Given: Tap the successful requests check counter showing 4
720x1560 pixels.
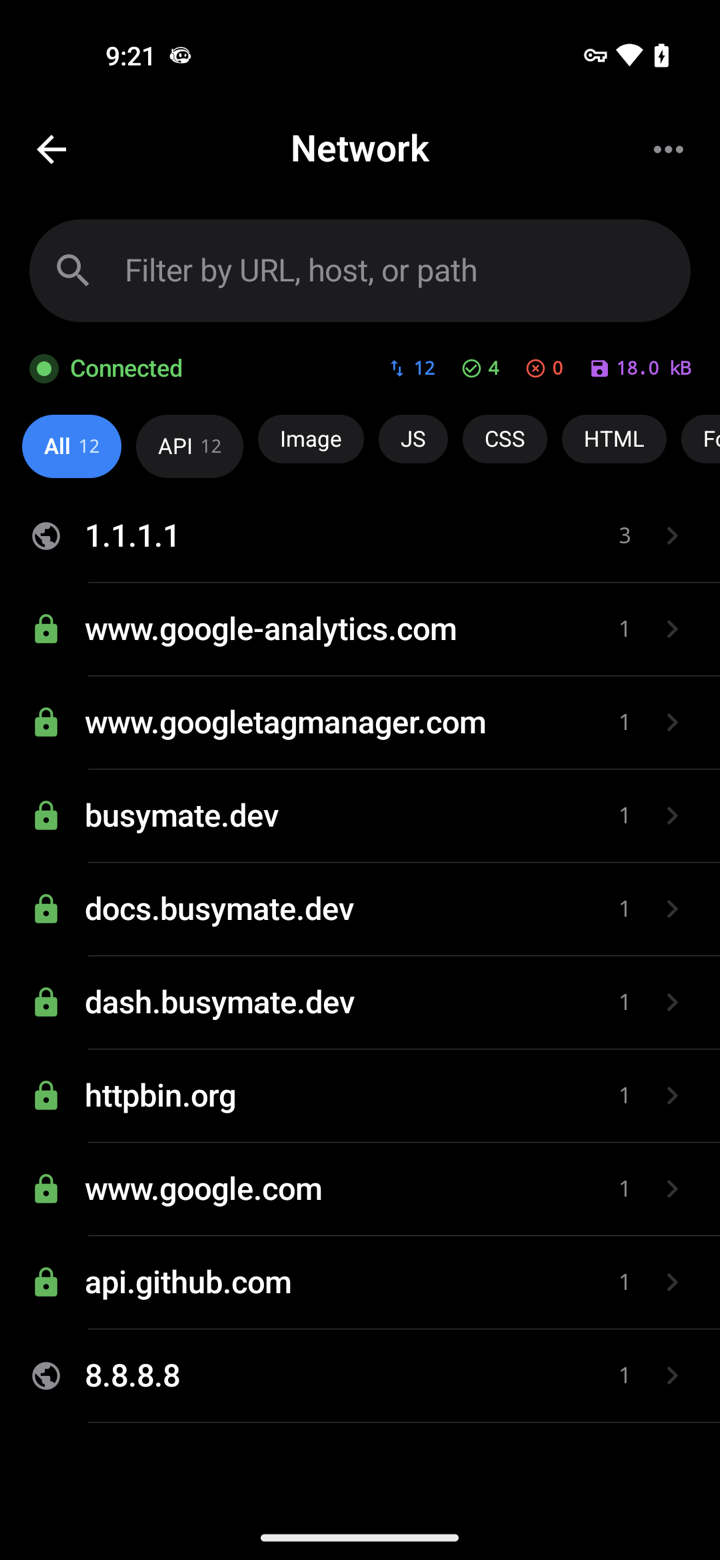Looking at the screenshot, I should tap(481, 369).
